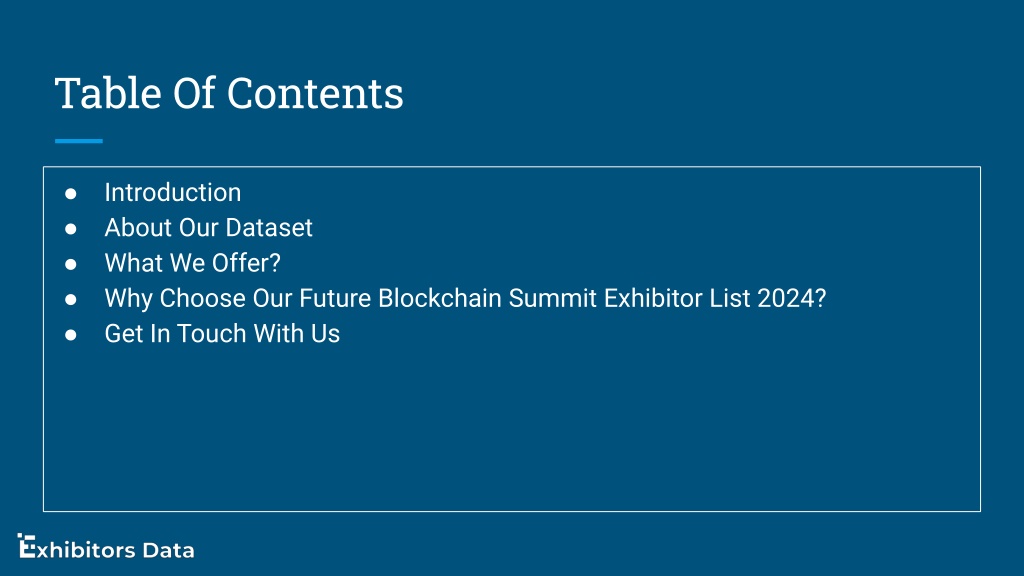Go to the What We Offer? entry

coord(193,263)
